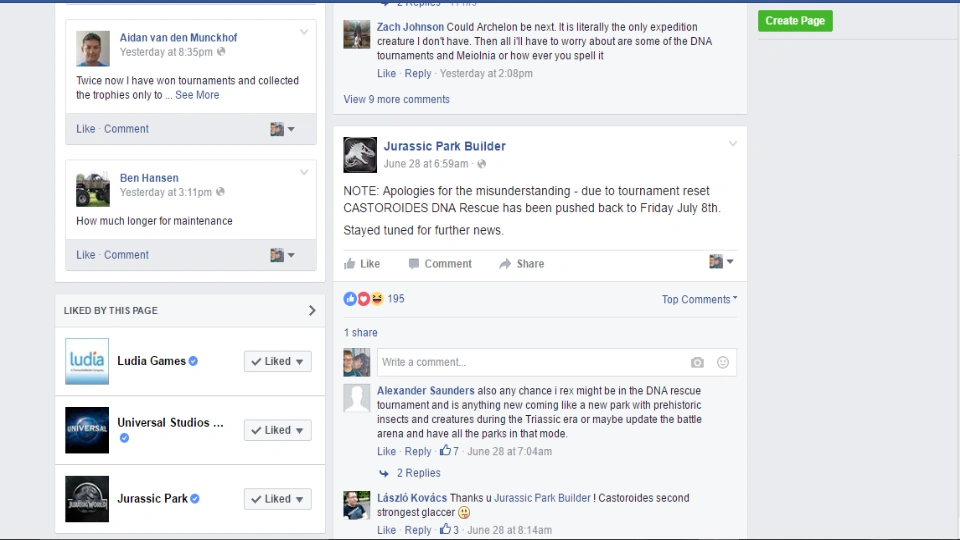The image size is (960, 540).
Task: Open See More on Aidan's post
Action: [197, 95]
